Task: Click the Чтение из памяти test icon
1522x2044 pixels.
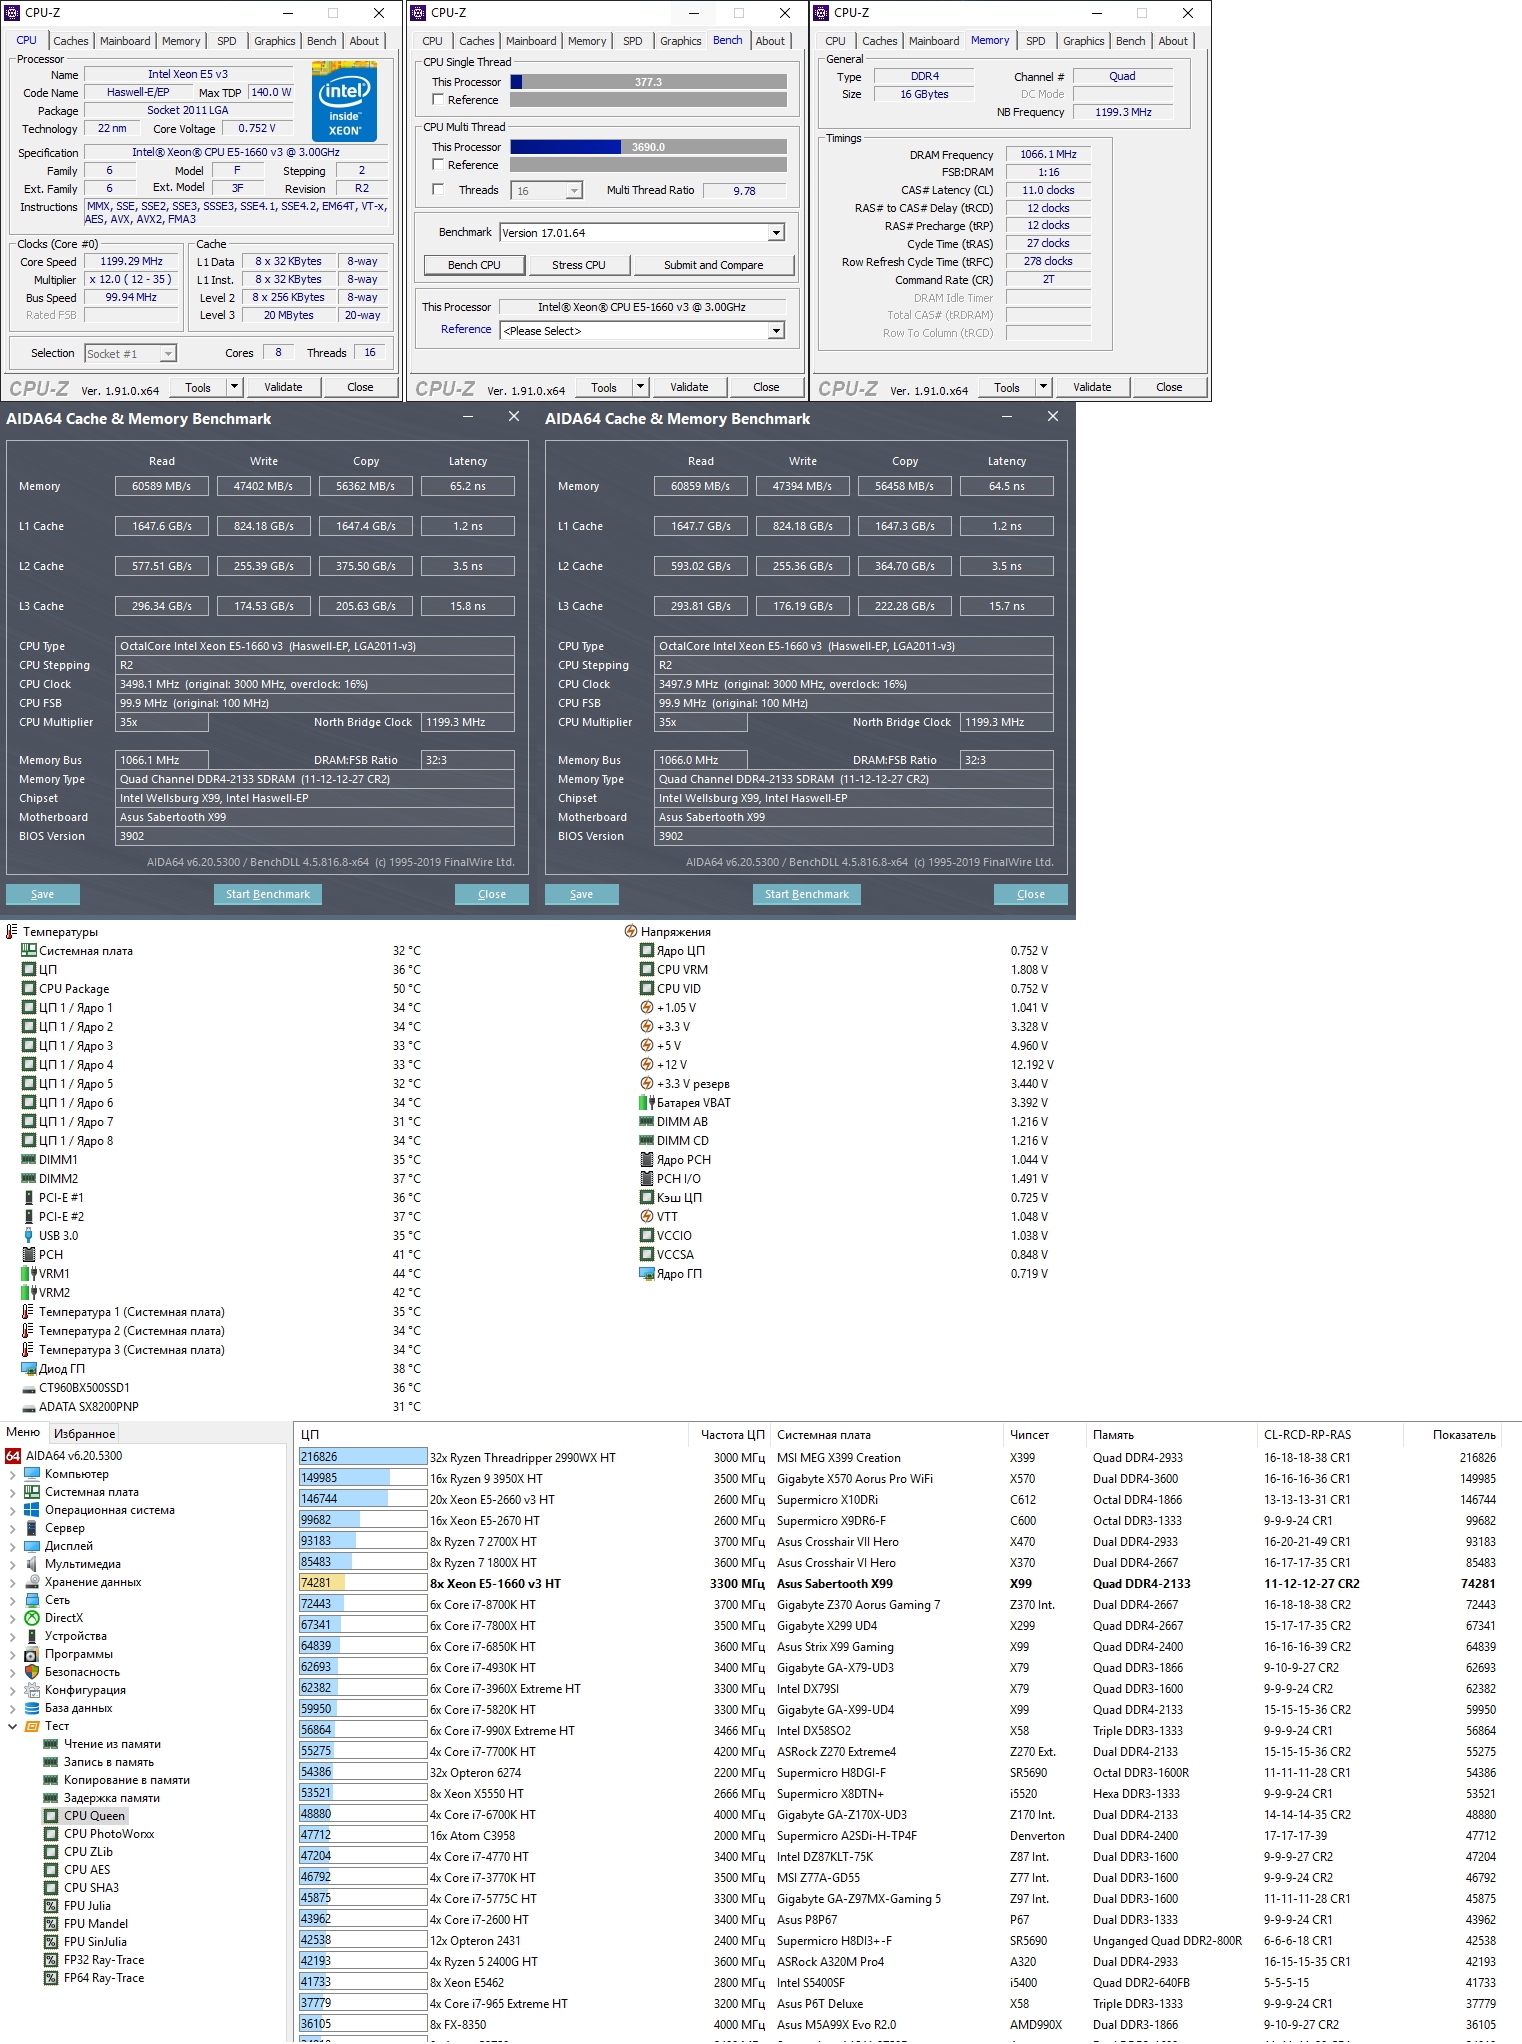Action: [x=51, y=1744]
